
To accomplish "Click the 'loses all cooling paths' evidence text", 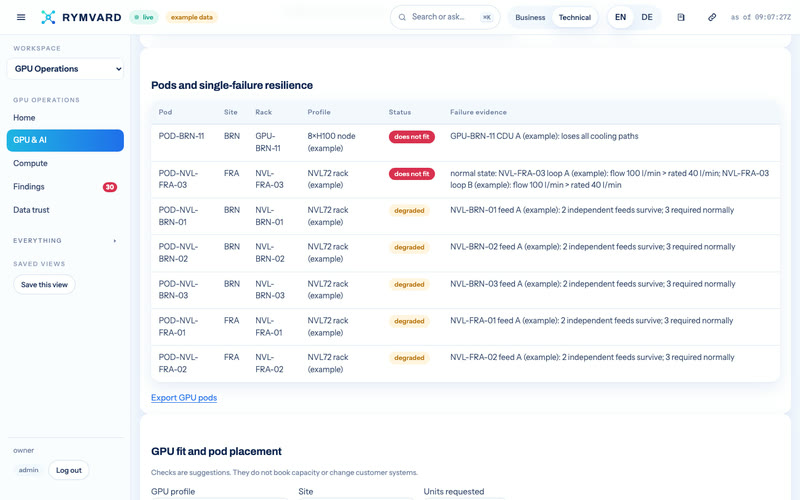I will pos(599,136).
